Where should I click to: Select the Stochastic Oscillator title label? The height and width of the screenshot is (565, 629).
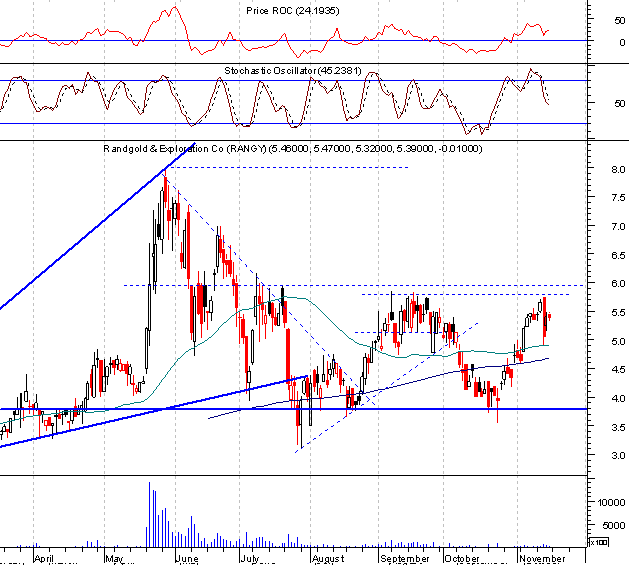293,71
